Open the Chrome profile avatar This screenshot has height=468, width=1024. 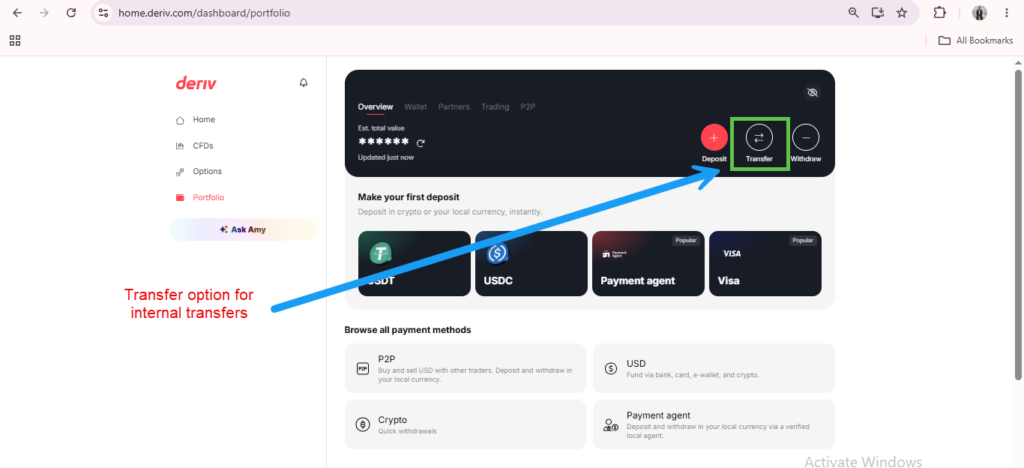coord(980,13)
